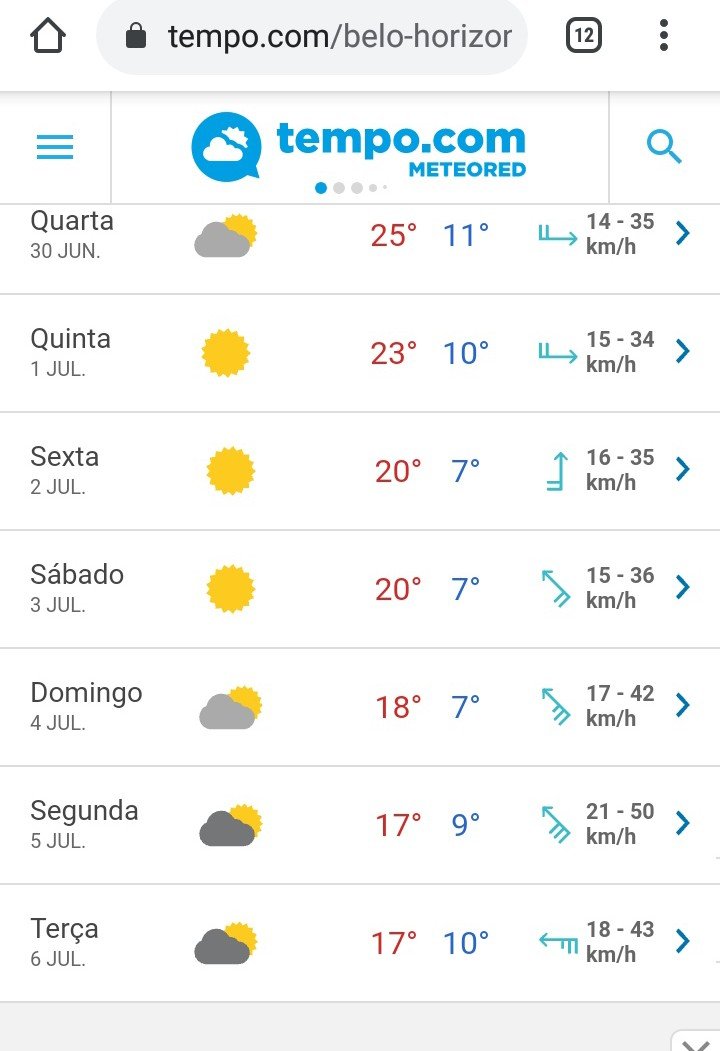Viewport: 720px width, 1051px height.
Task: Expand Domingo 4 JUL. details chevron
Action: coord(682,705)
